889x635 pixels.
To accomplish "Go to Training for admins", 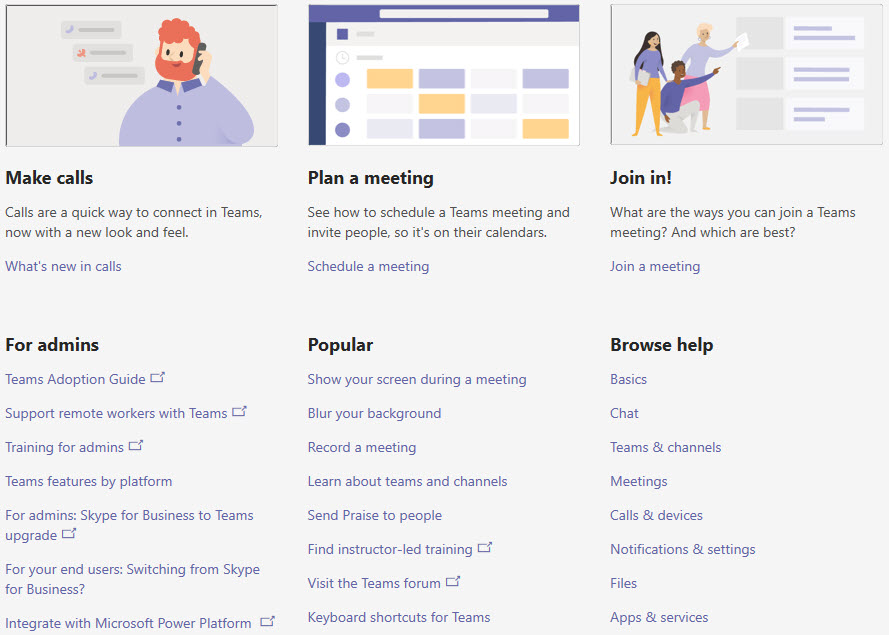I will click(x=65, y=447).
